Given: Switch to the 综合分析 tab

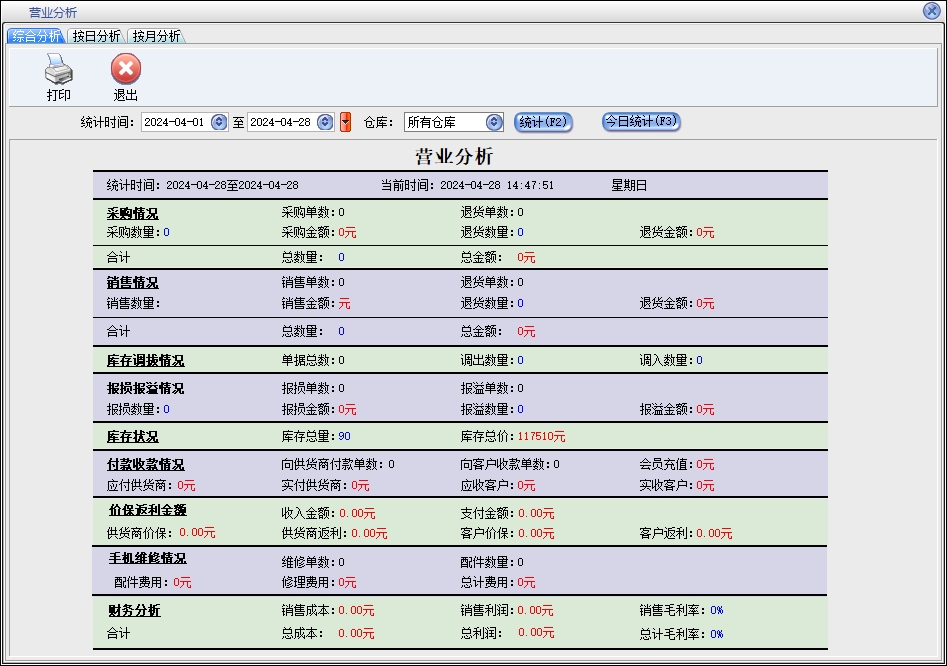Looking at the screenshot, I should coord(36,36).
